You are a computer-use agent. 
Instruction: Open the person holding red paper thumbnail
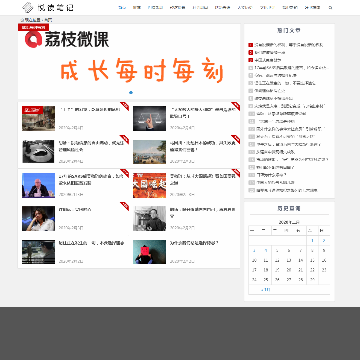coord(149,252)
